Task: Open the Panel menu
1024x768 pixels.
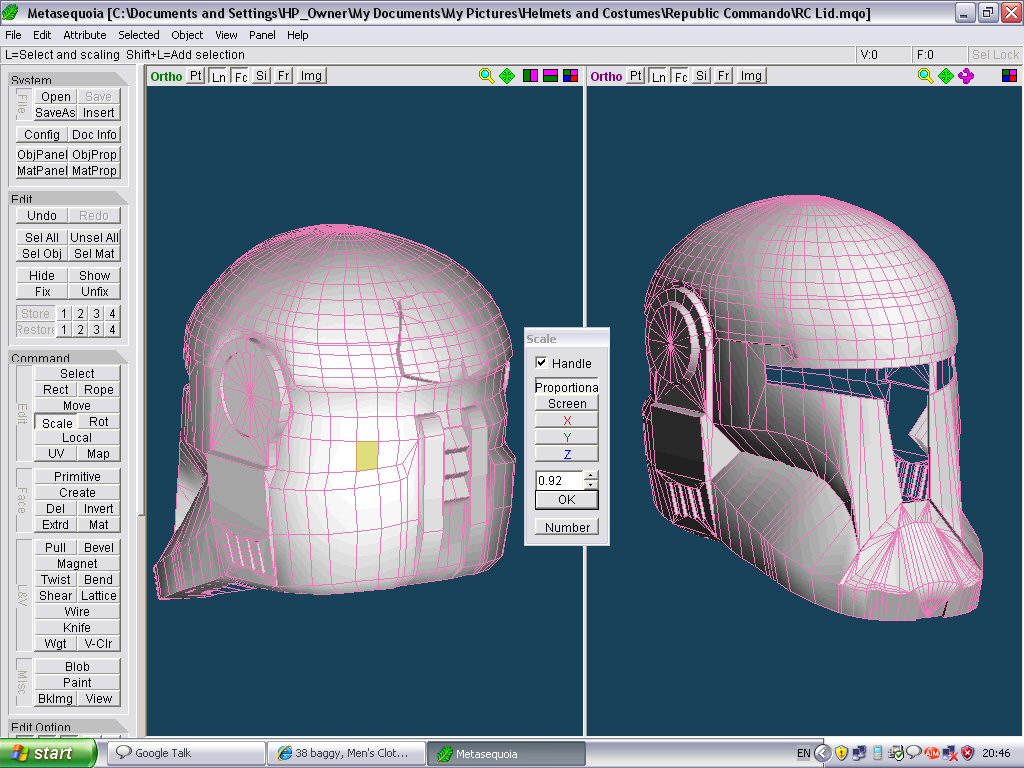Action: pyautogui.click(x=262, y=35)
